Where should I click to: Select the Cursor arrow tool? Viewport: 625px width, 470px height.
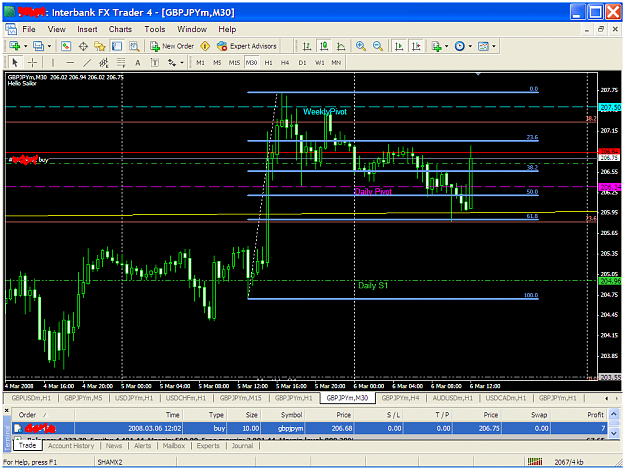pos(15,63)
